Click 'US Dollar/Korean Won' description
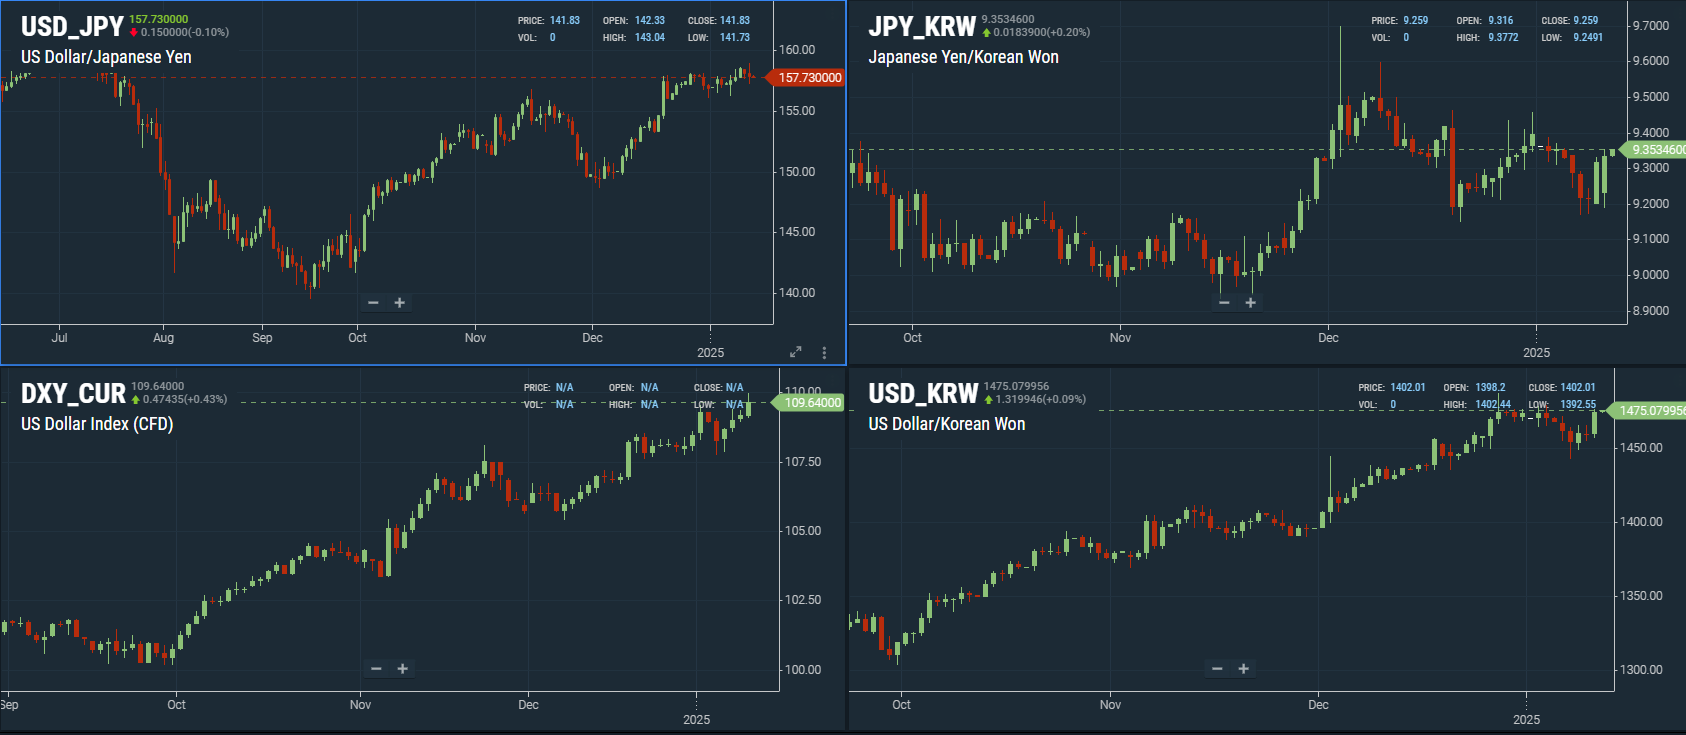This screenshot has height=735, width=1686. point(946,424)
